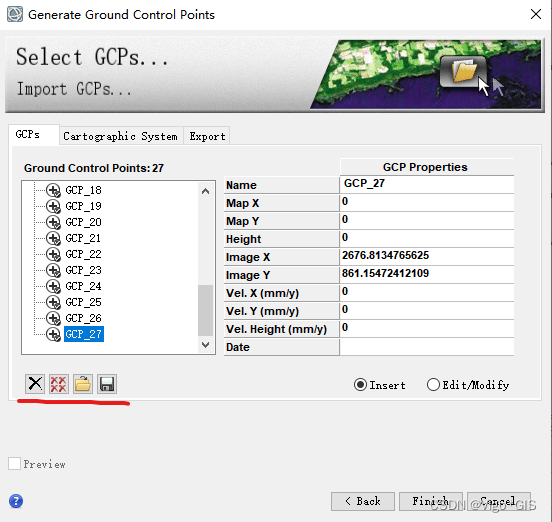This screenshot has height=522, width=552.
Task: Click the Vel. X (mm/y) value field
Action: coord(427,293)
